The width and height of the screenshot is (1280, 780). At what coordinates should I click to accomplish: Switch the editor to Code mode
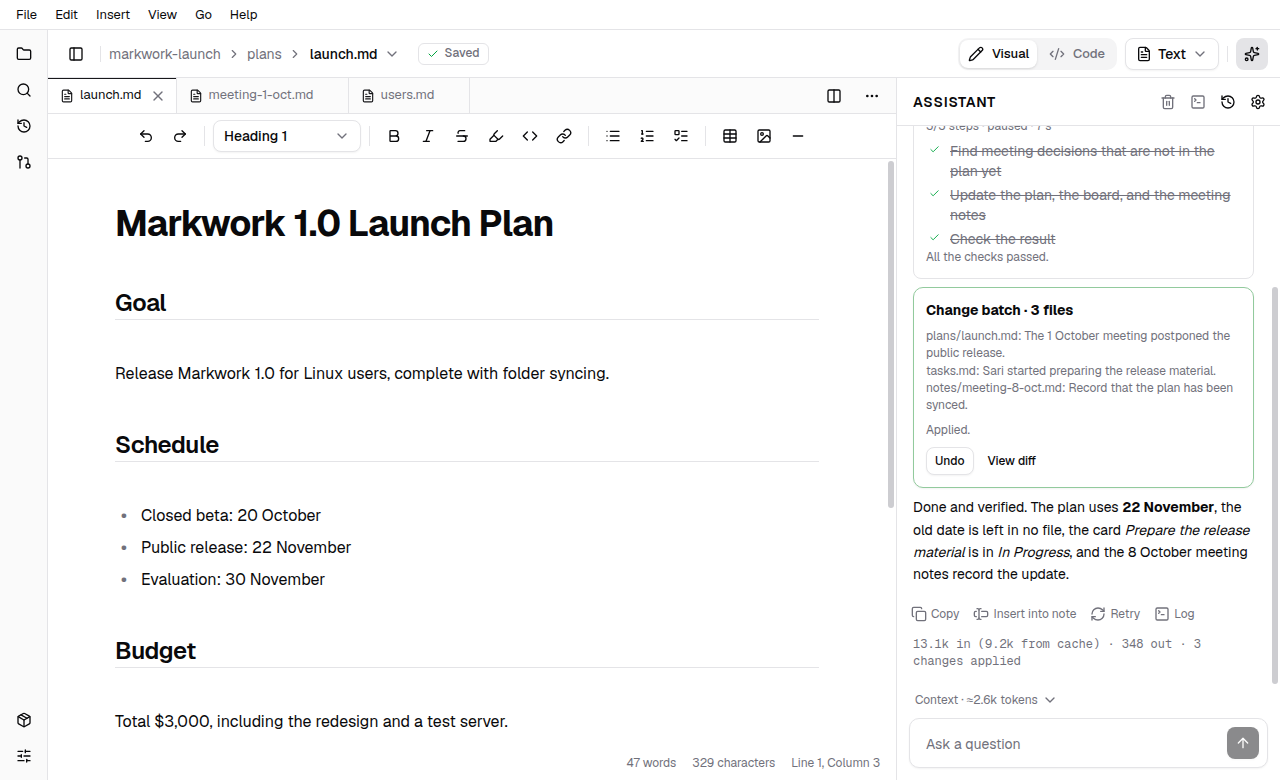pyautogui.click(x=1077, y=54)
